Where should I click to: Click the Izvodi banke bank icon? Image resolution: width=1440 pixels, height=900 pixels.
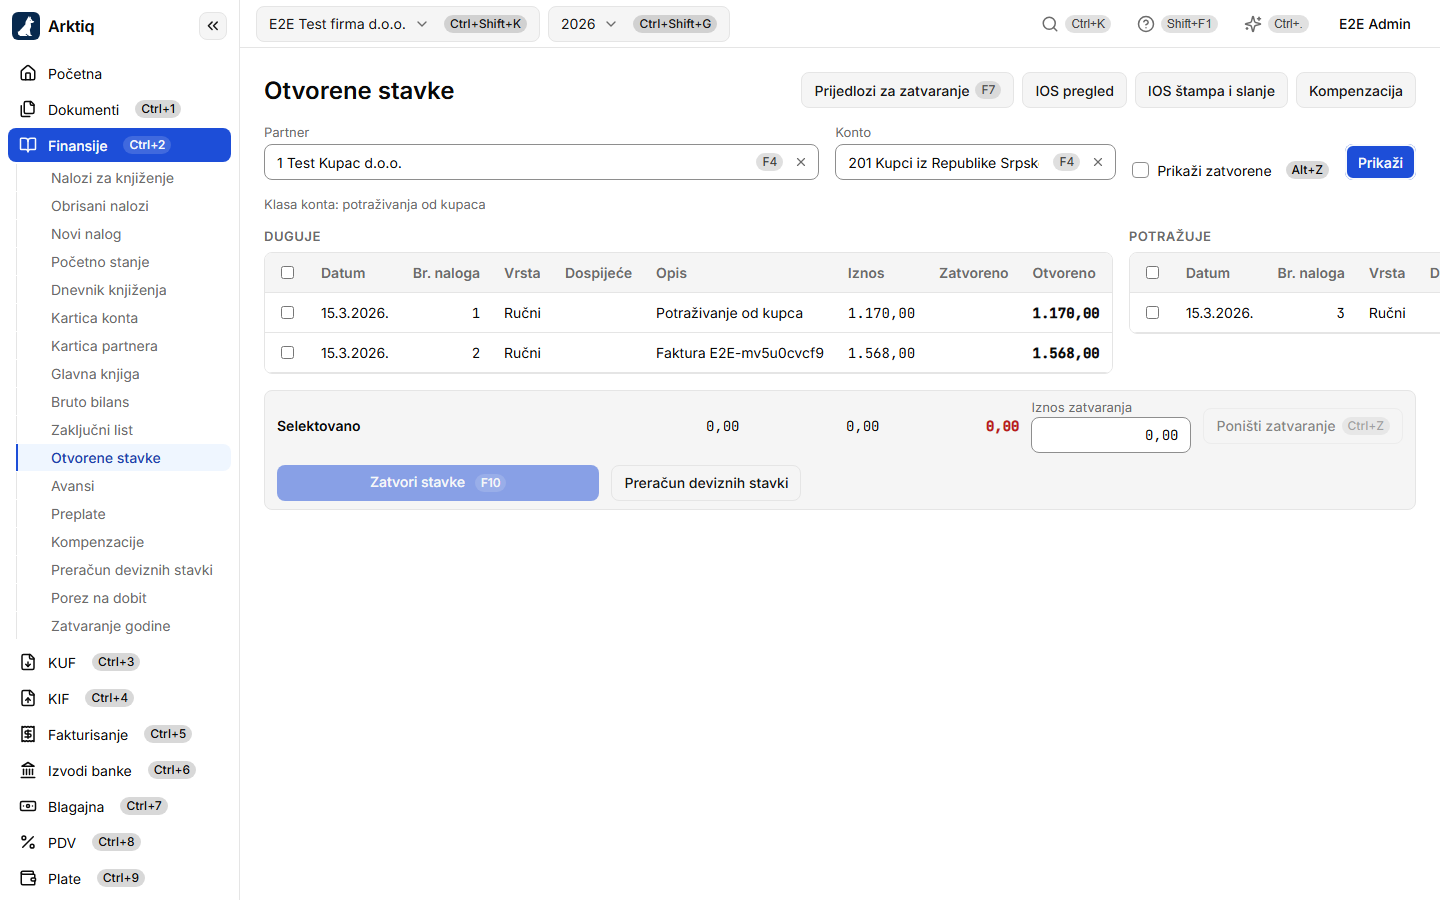[x=28, y=770]
